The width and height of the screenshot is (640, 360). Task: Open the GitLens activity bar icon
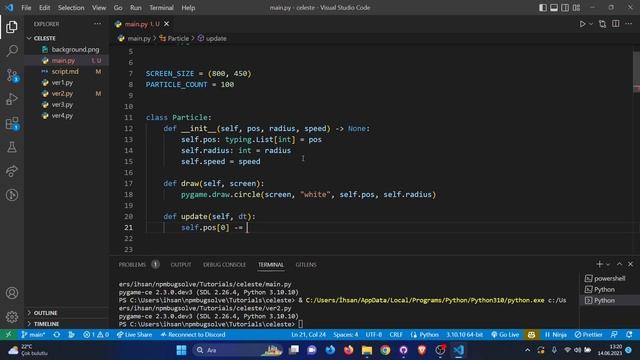(12, 195)
